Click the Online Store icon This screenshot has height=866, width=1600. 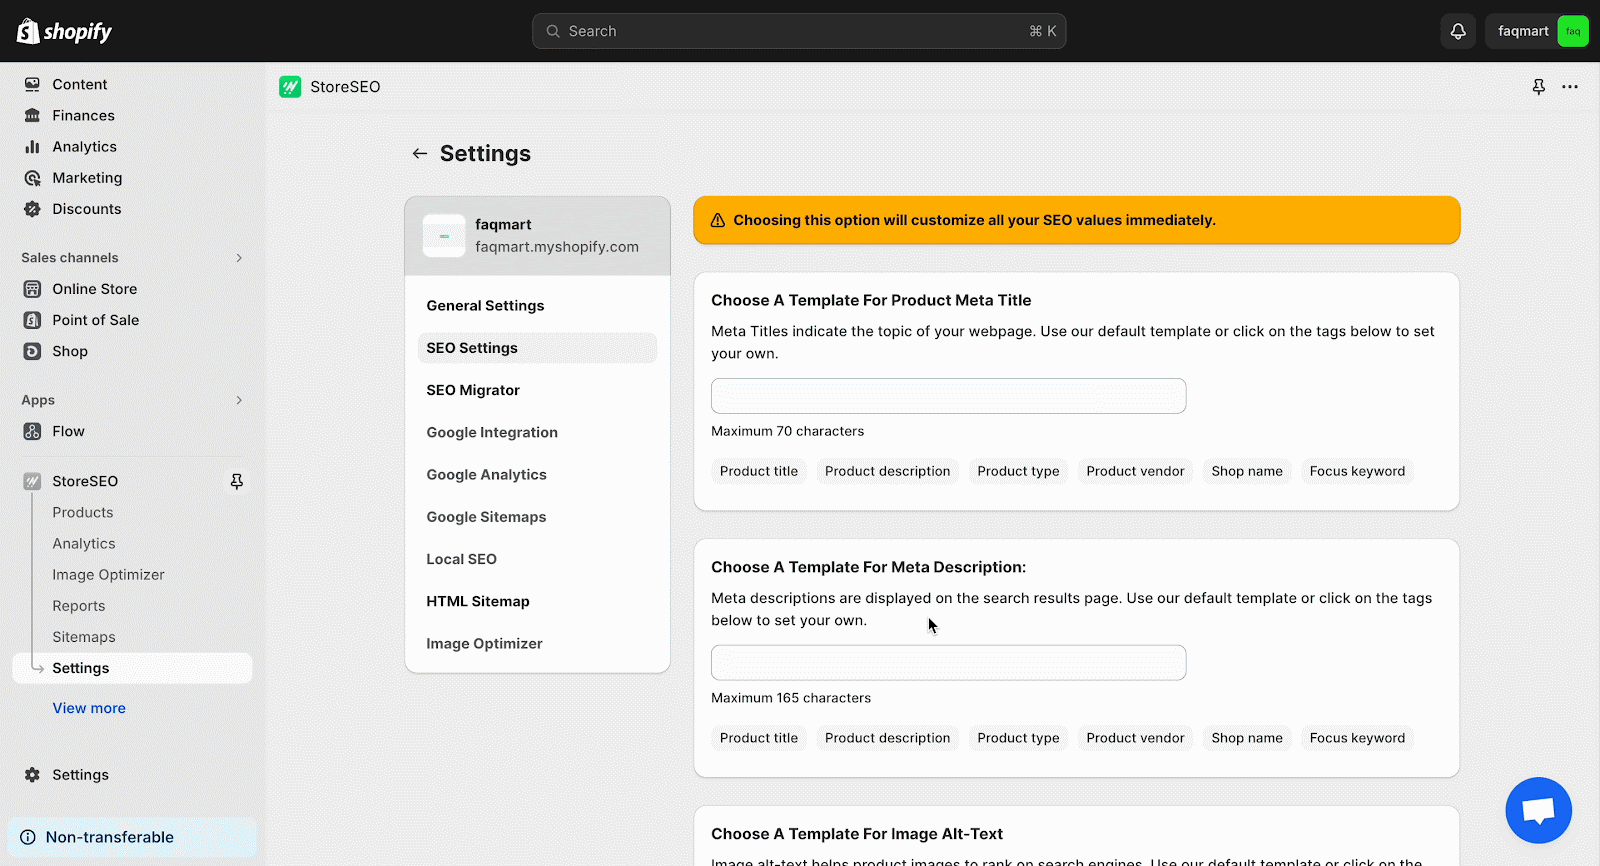(32, 289)
